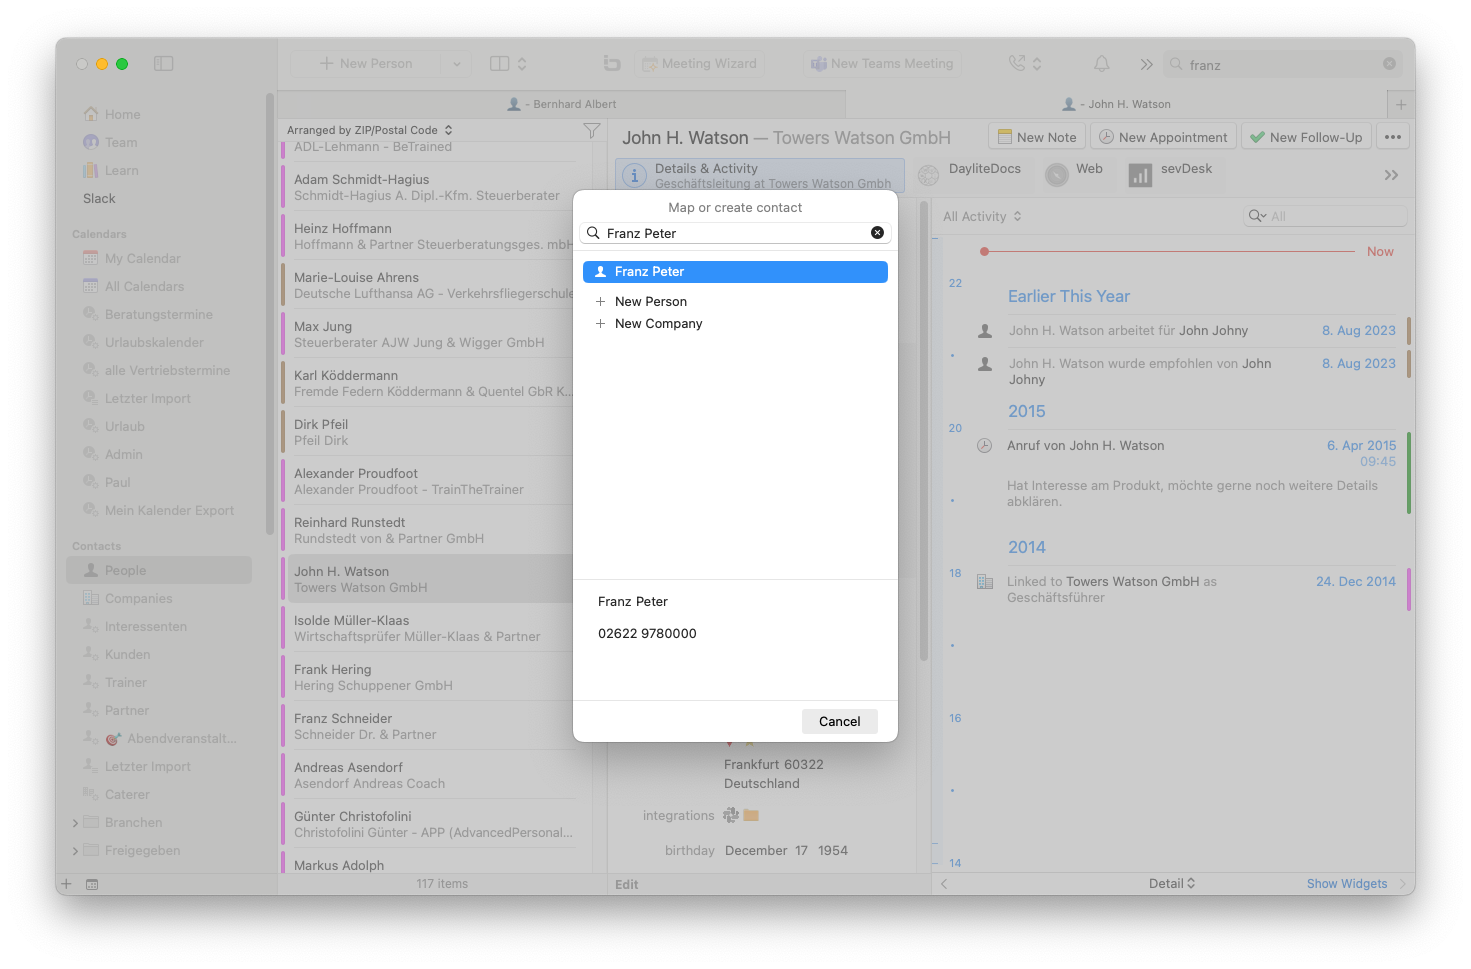Click the back history icon

click(612, 64)
